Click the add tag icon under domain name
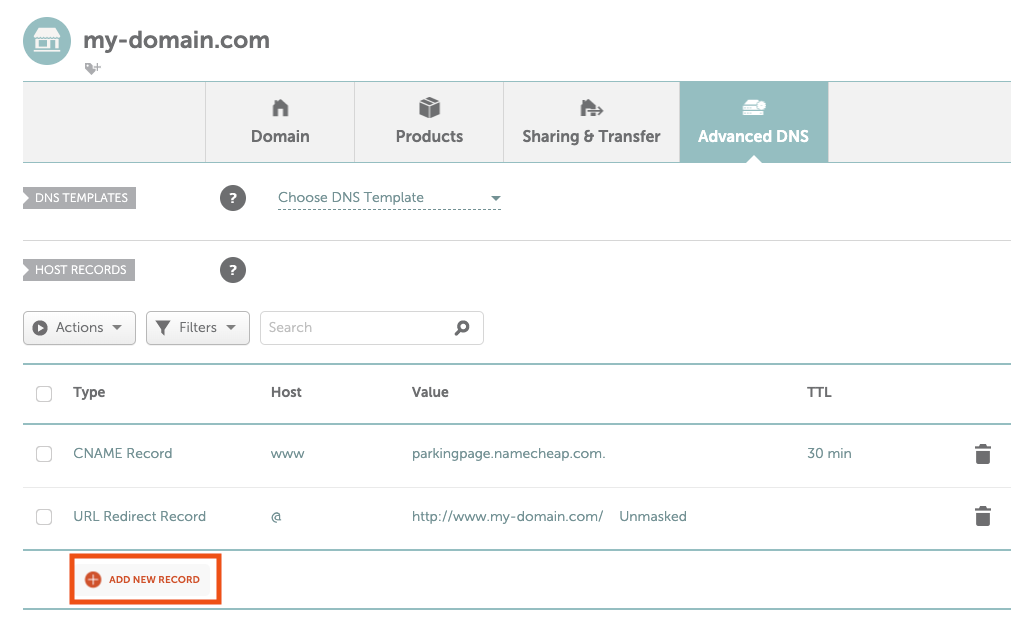 92,68
